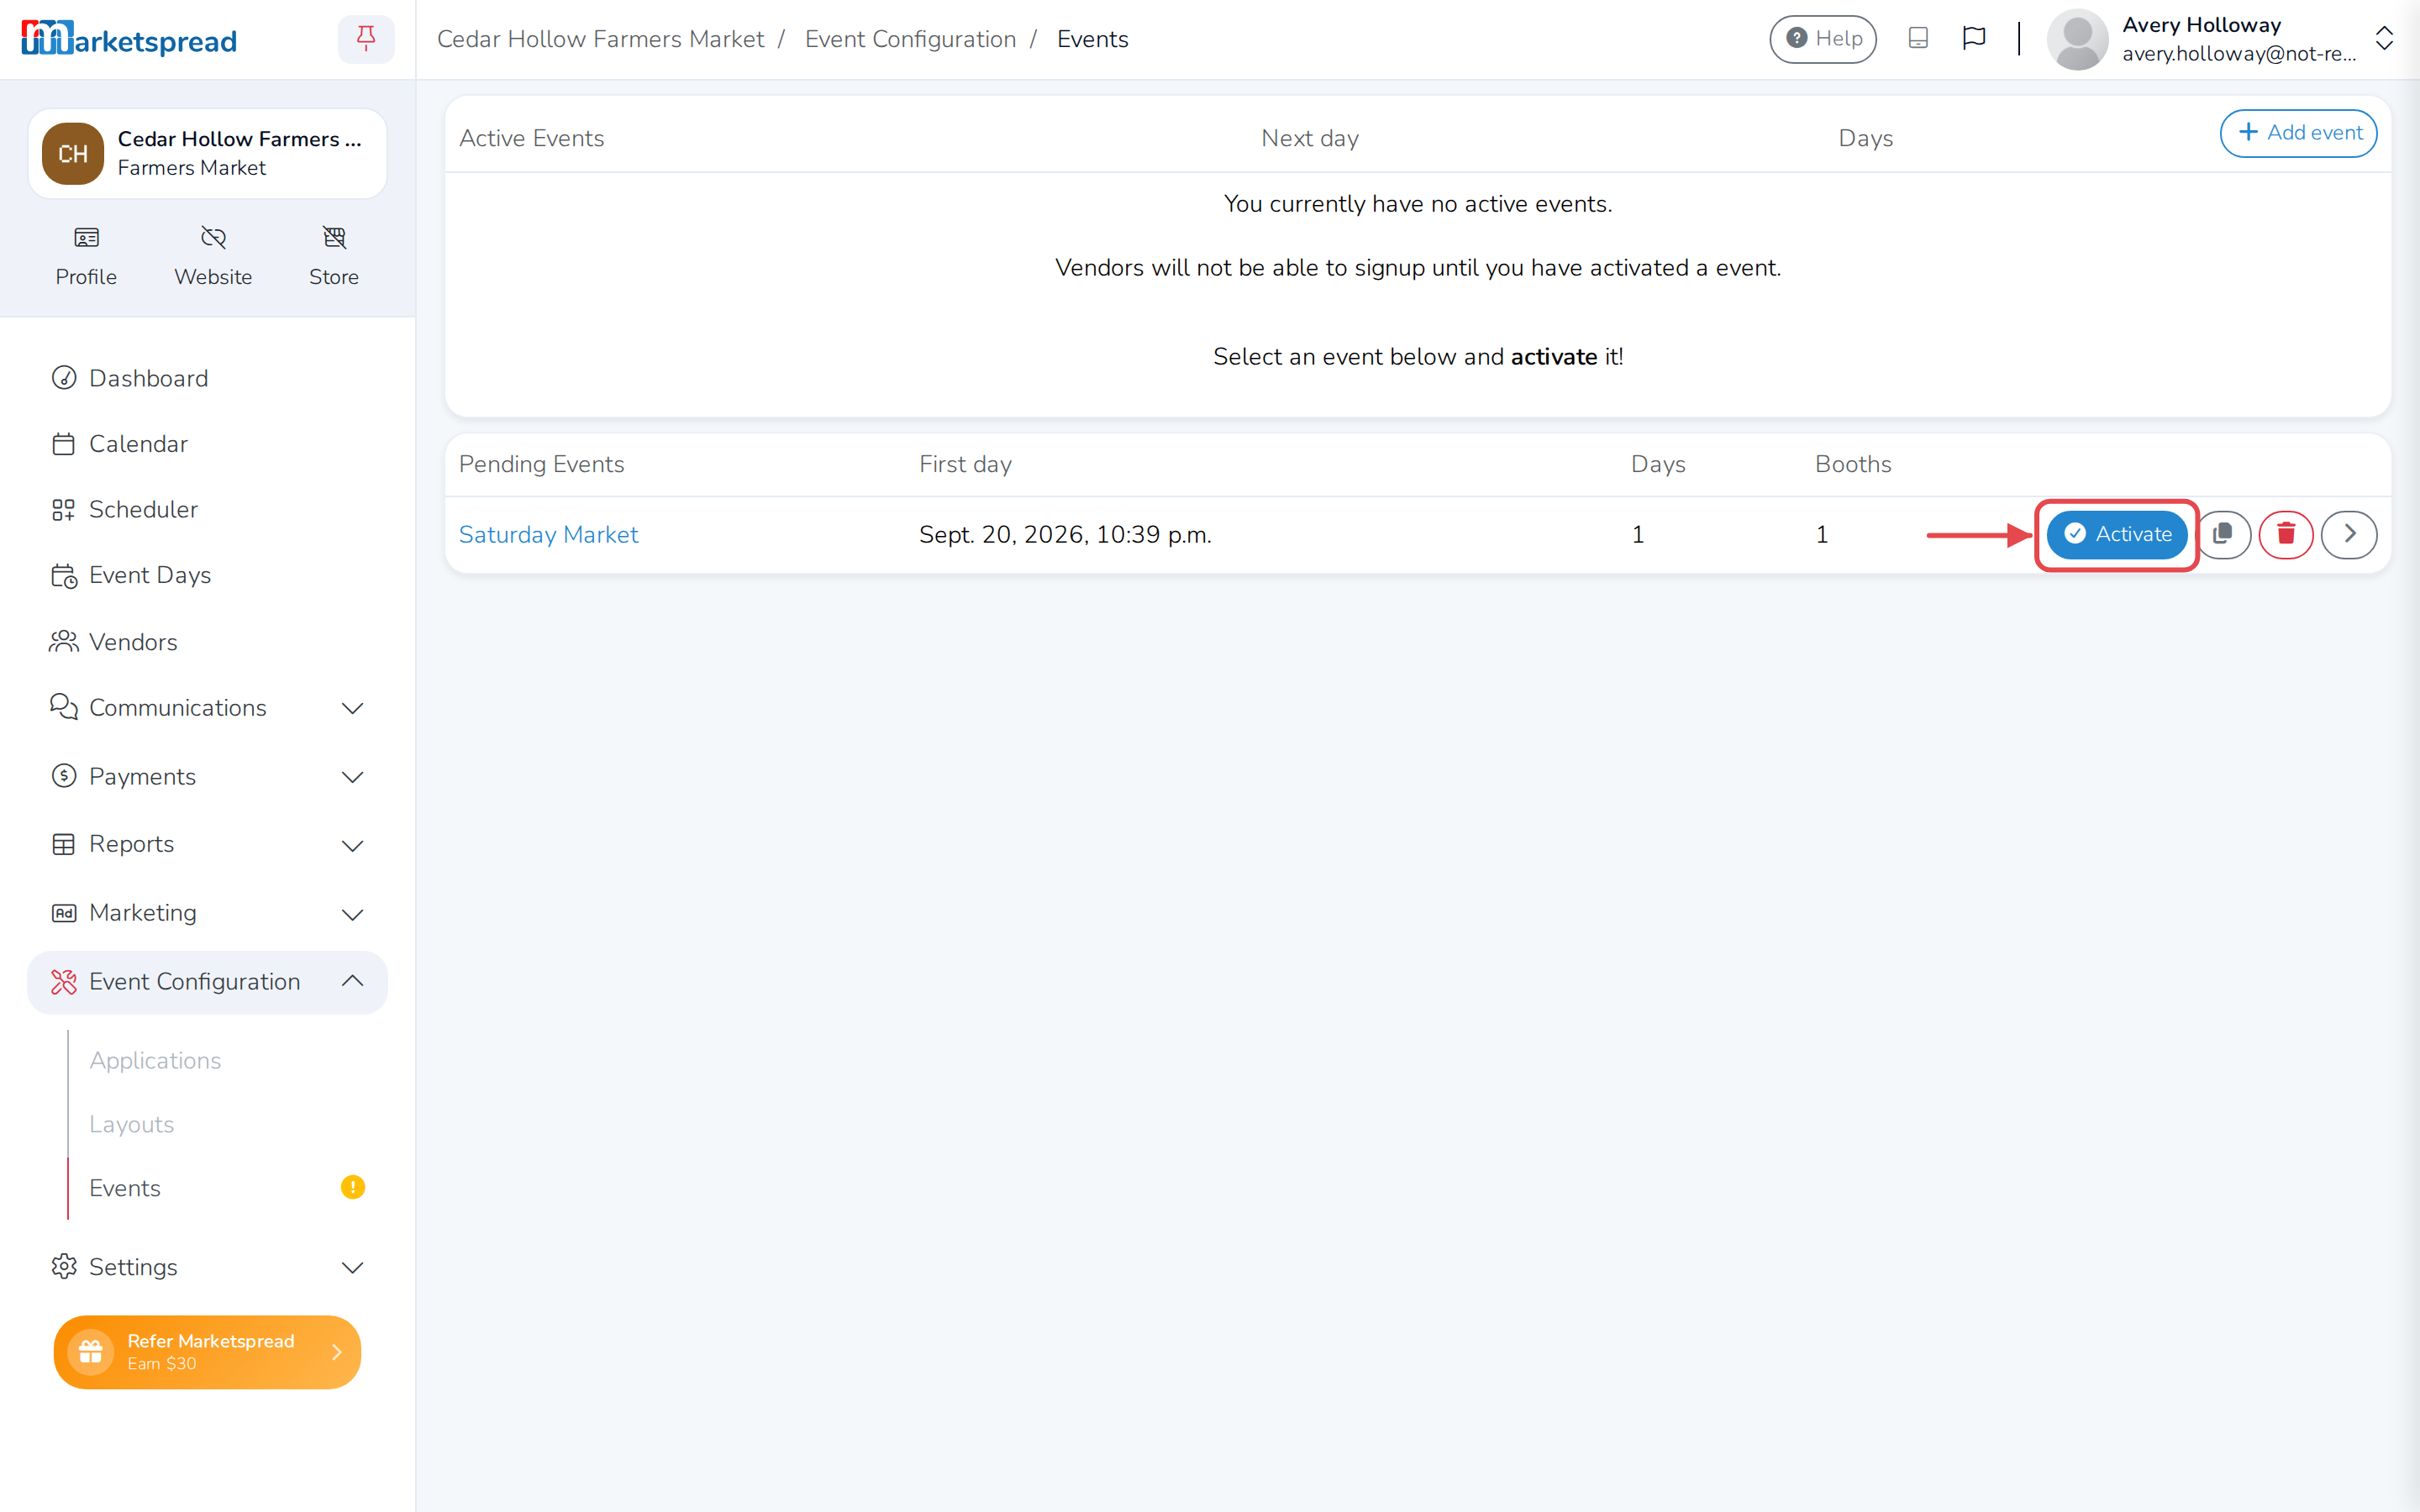Activate the Saturday Market event

[2117, 534]
